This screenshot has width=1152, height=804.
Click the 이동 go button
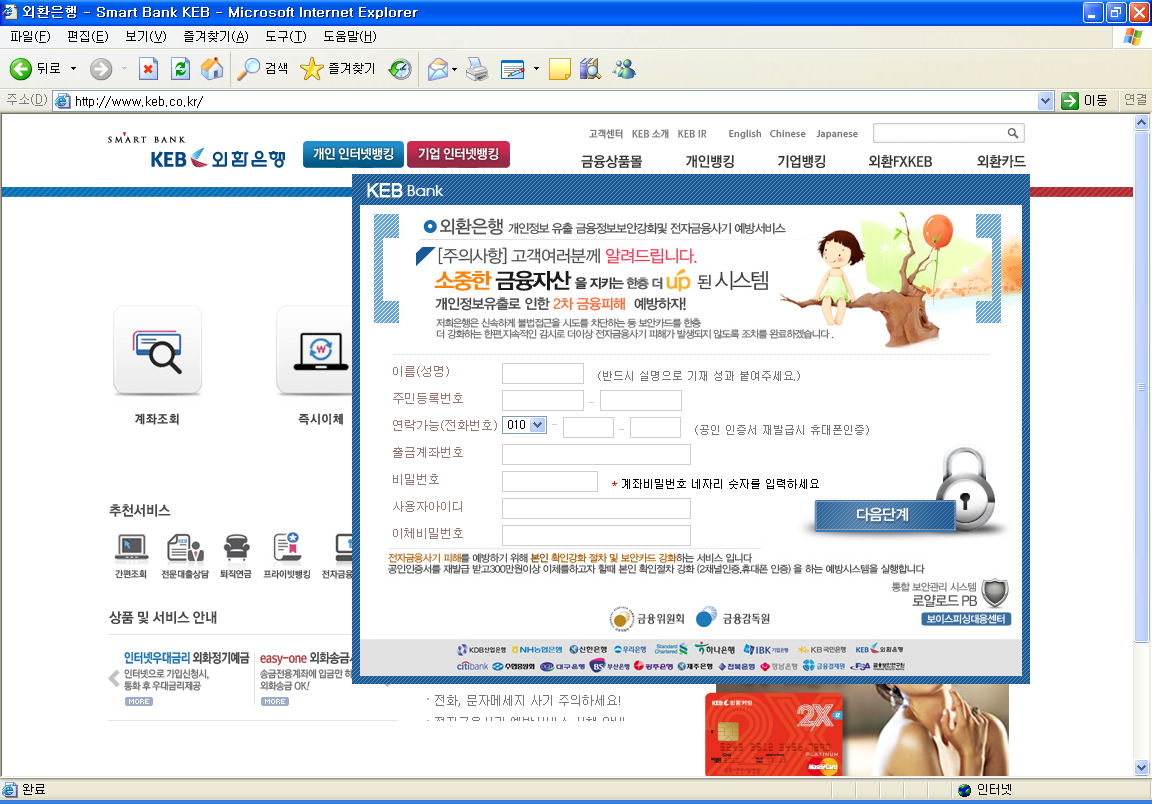(x=1085, y=101)
